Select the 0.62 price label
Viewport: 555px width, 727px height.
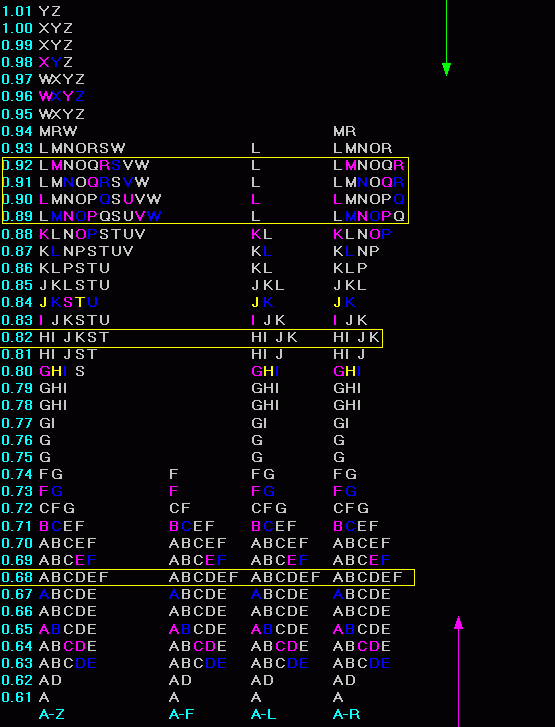click(17, 680)
